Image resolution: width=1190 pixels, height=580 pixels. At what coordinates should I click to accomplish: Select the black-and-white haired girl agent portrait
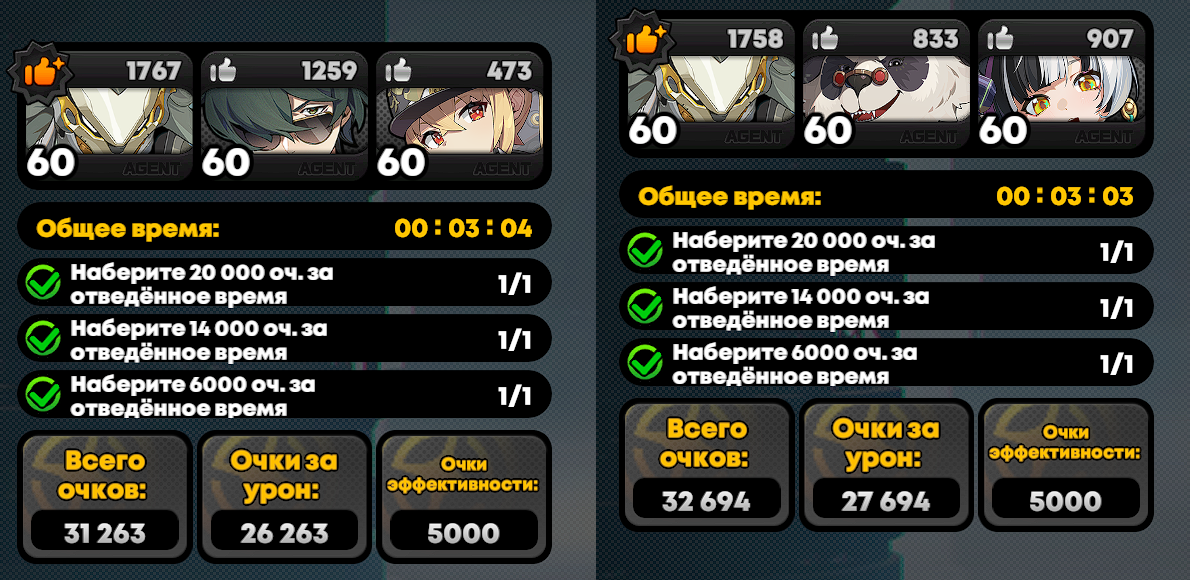1062,84
